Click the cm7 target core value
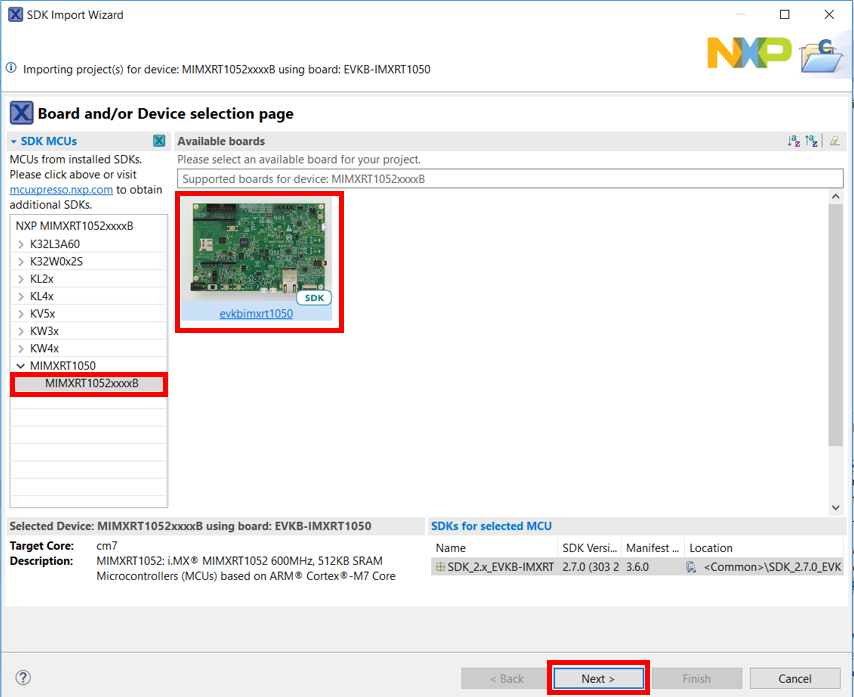Image resolution: width=854 pixels, height=697 pixels. (107, 546)
